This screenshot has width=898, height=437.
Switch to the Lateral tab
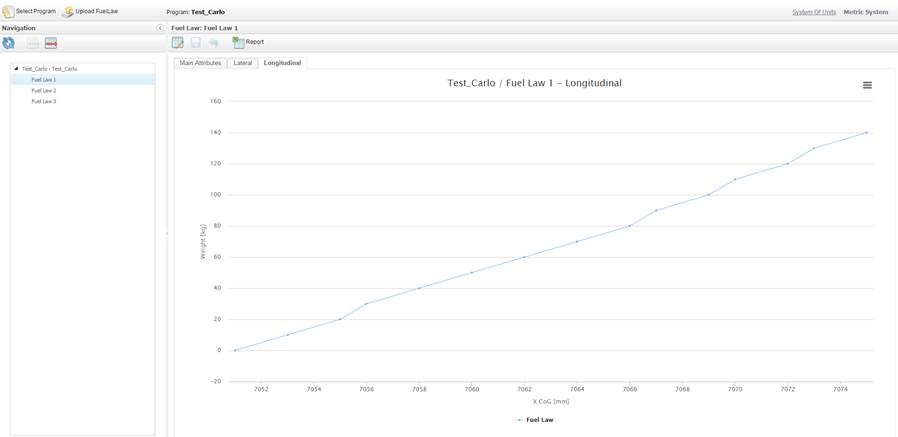[x=243, y=63]
